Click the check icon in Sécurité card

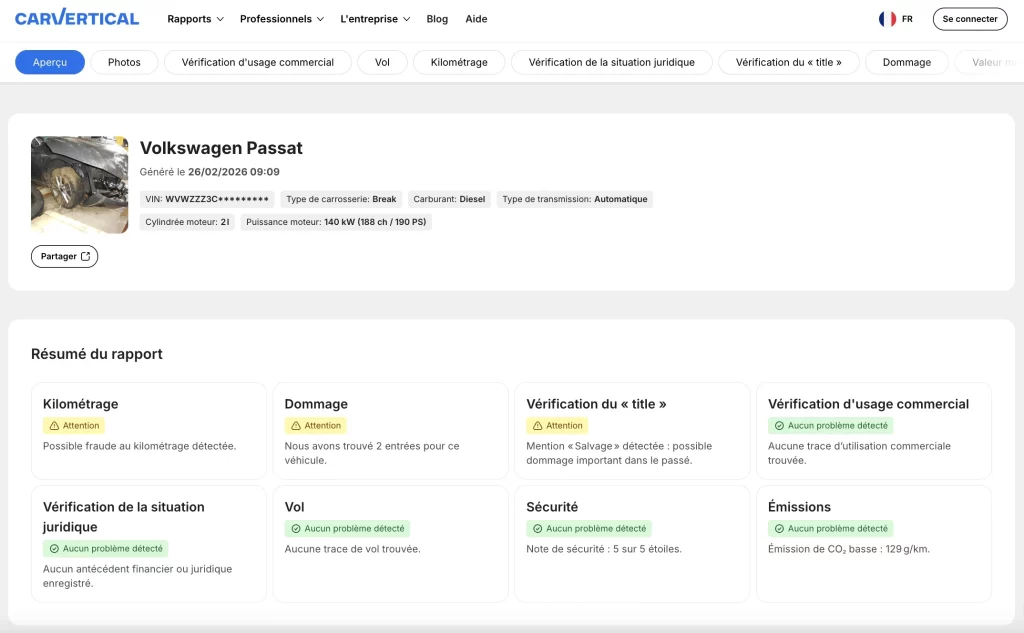537,528
